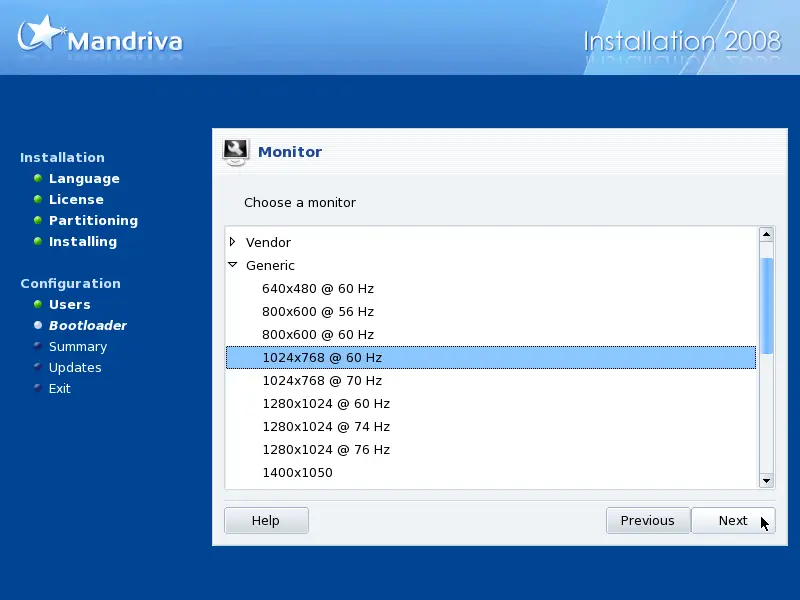
Task: Click the Bootloader step in sidebar
Action: click(x=87, y=326)
